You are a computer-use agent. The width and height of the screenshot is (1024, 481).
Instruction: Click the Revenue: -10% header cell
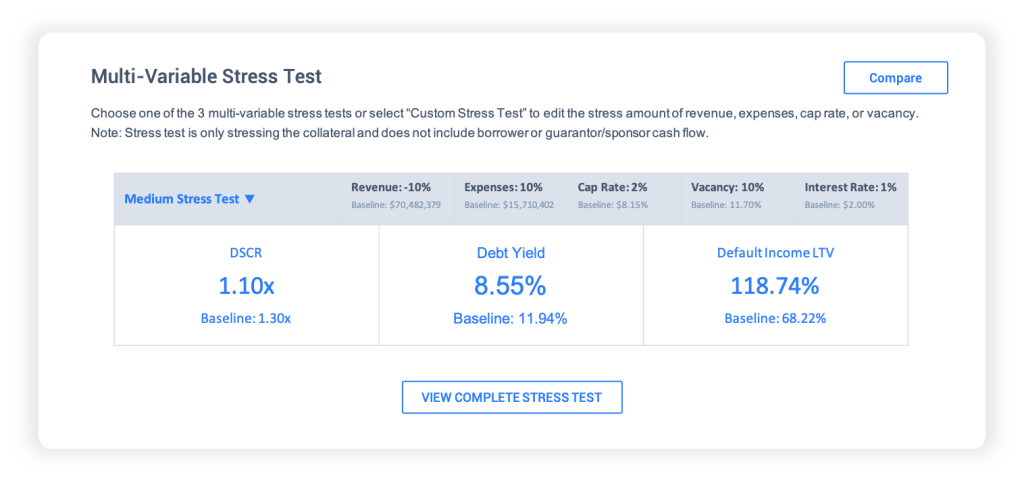pos(397,194)
